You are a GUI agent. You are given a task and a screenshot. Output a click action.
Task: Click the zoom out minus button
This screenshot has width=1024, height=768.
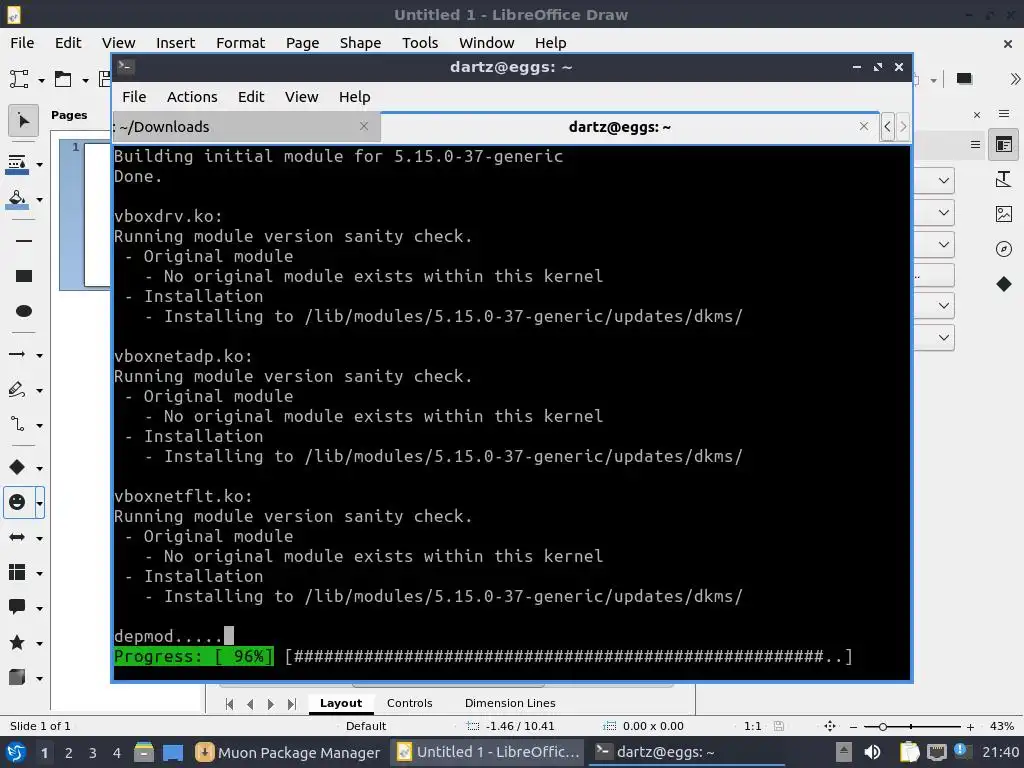(853, 727)
